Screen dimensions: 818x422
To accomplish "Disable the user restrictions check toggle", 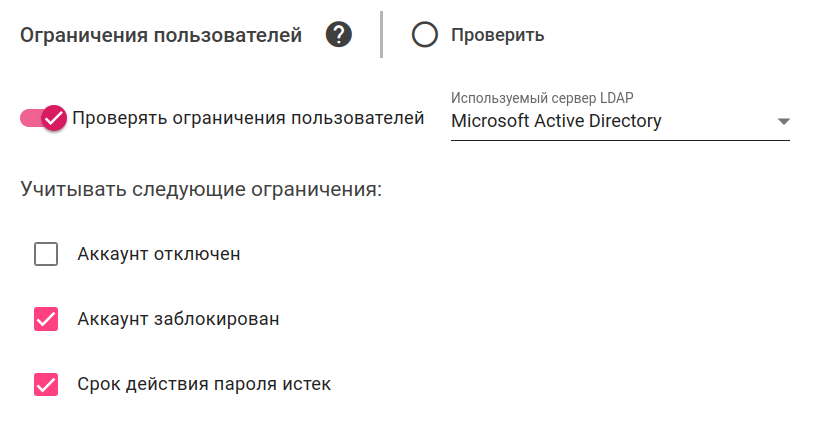I will tap(43, 118).
